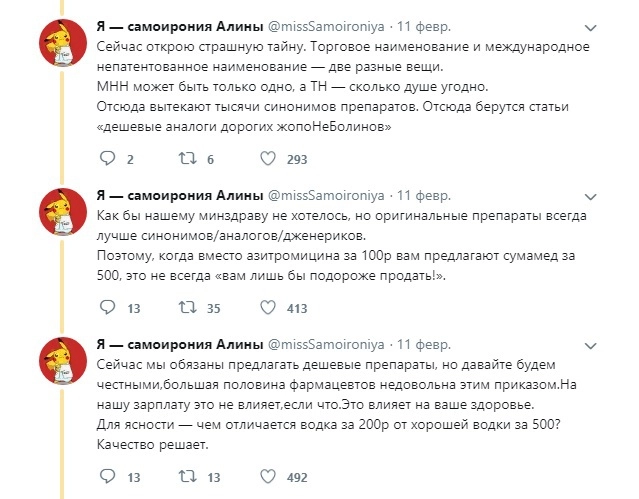Like the tweet with 293 likes
Screen dimensions: 639x499
point(267,159)
